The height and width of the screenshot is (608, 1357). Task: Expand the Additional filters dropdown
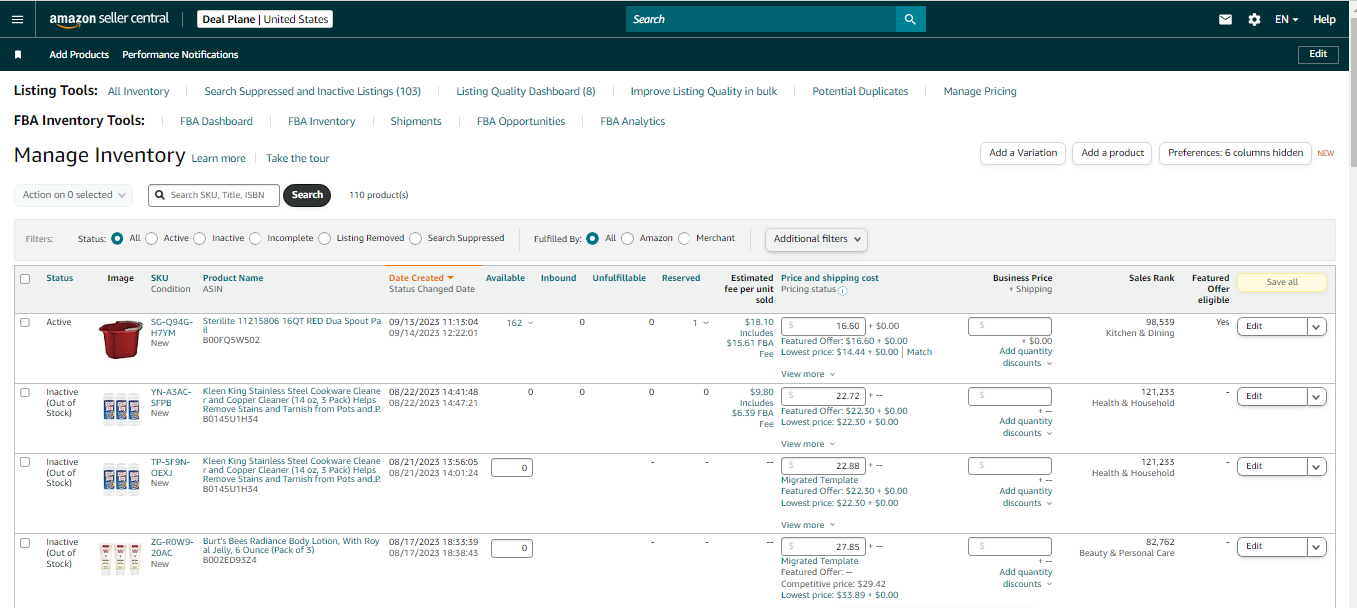pyautogui.click(x=816, y=239)
